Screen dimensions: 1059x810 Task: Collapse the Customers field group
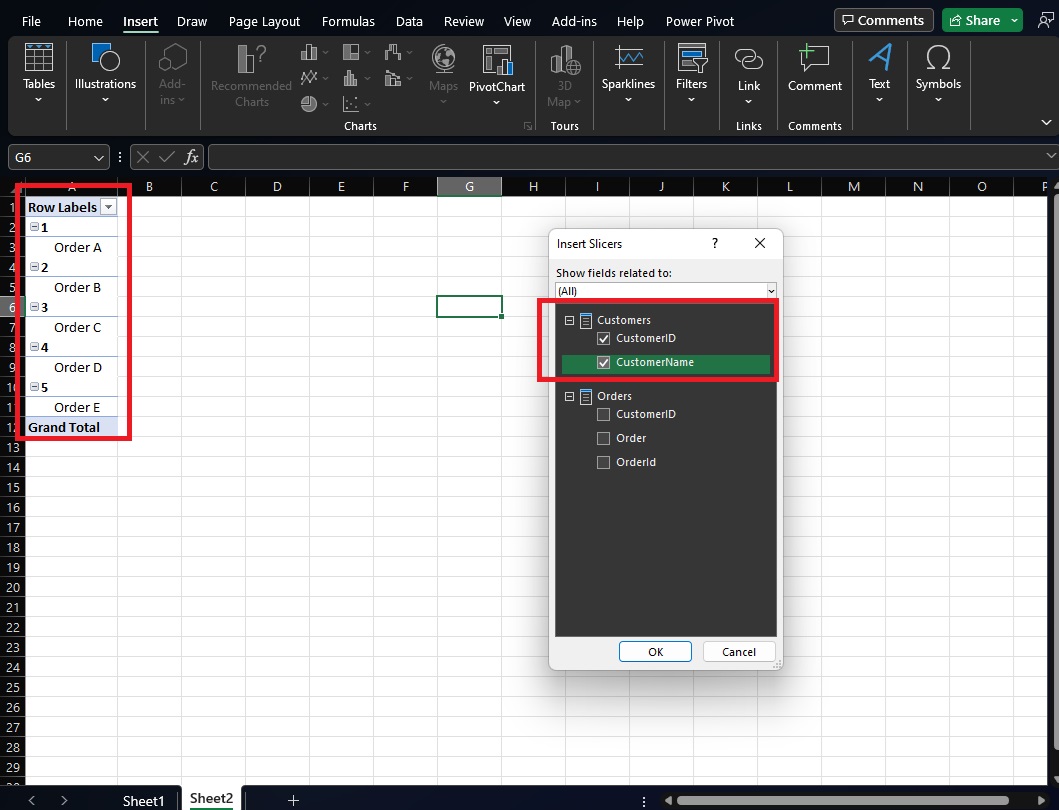point(570,320)
